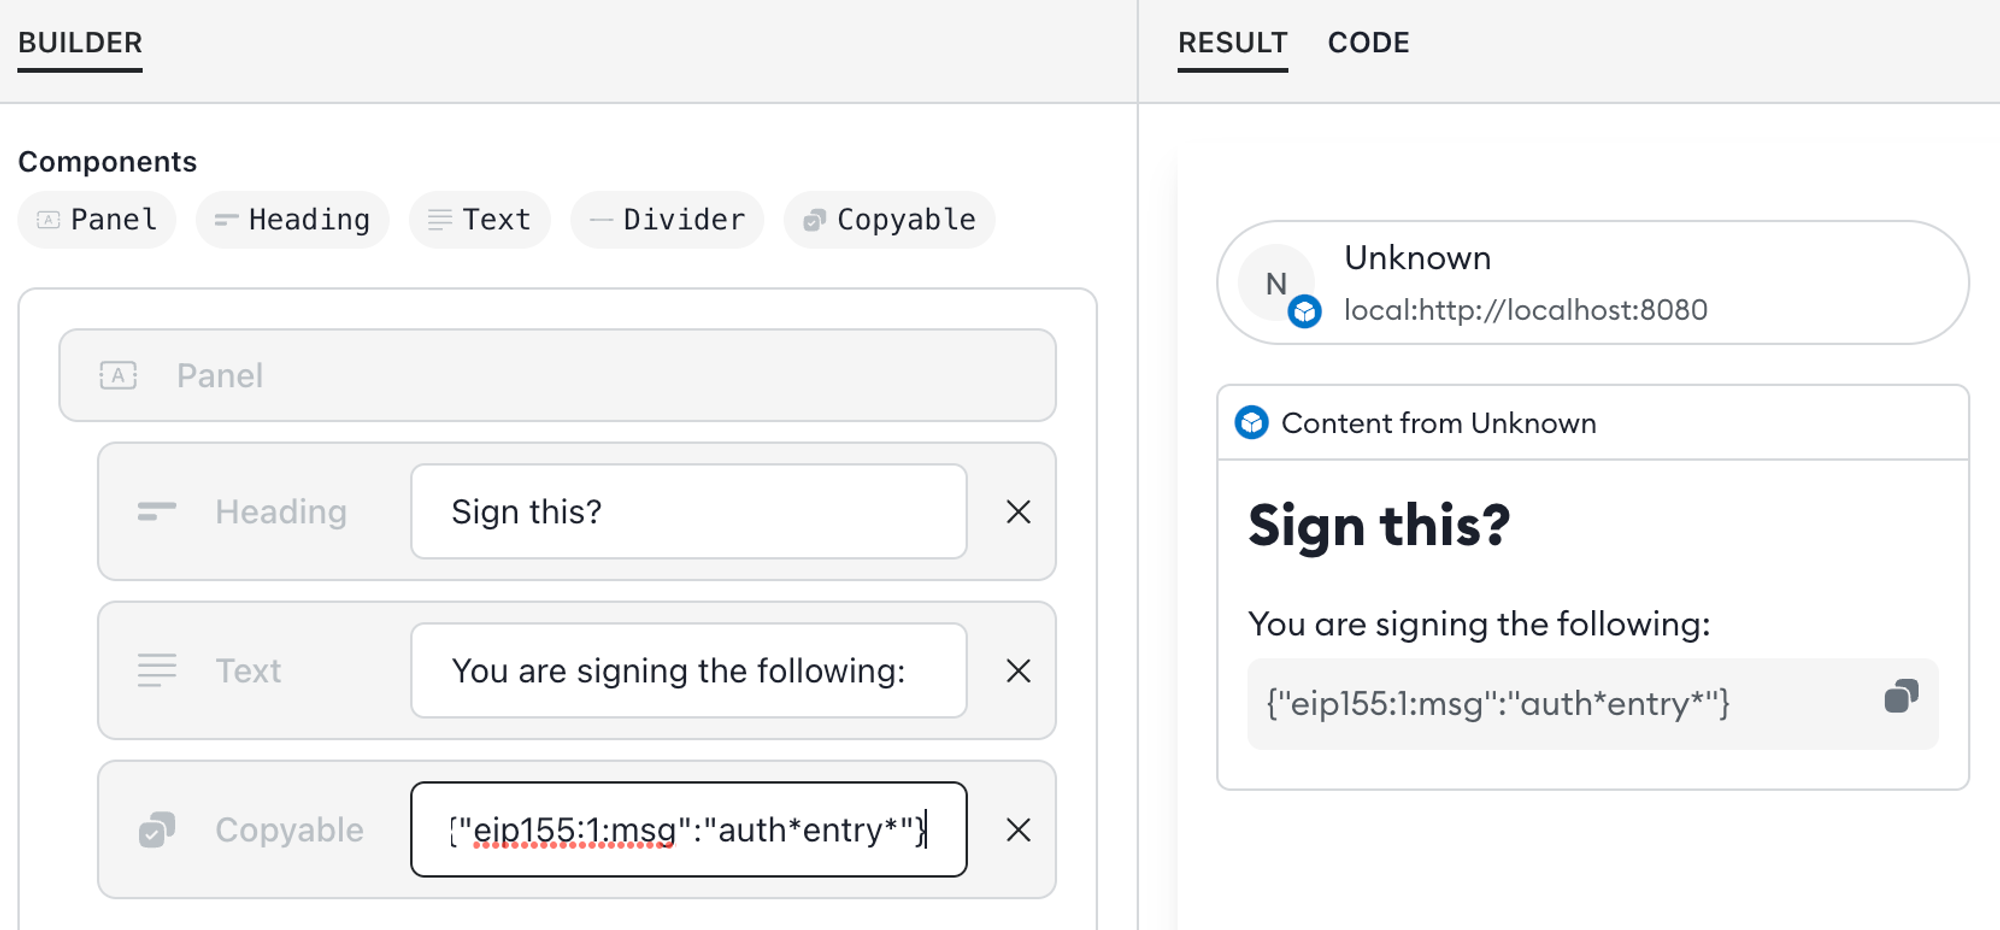The height and width of the screenshot is (930, 2000).
Task: Add a Divider component chip
Action: click(x=667, y=220)
